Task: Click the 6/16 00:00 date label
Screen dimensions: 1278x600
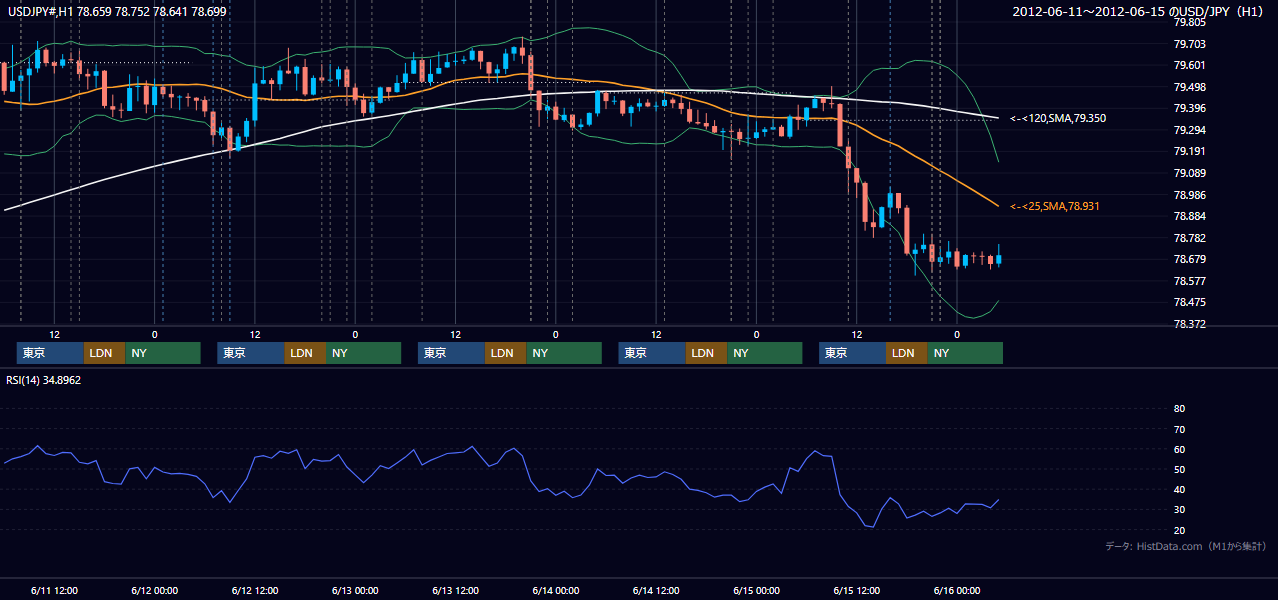Action: (957, 590)
